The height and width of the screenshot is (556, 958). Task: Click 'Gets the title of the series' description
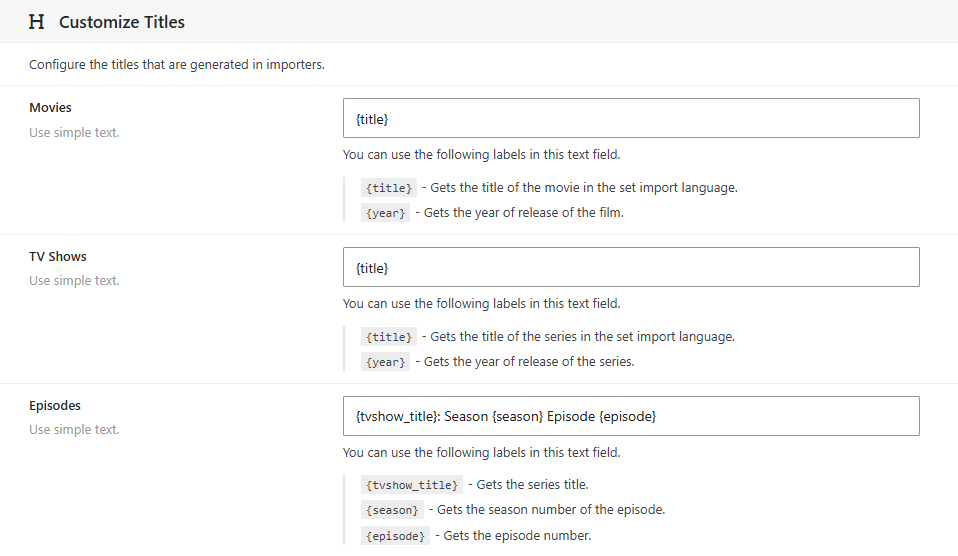(582, 337)
